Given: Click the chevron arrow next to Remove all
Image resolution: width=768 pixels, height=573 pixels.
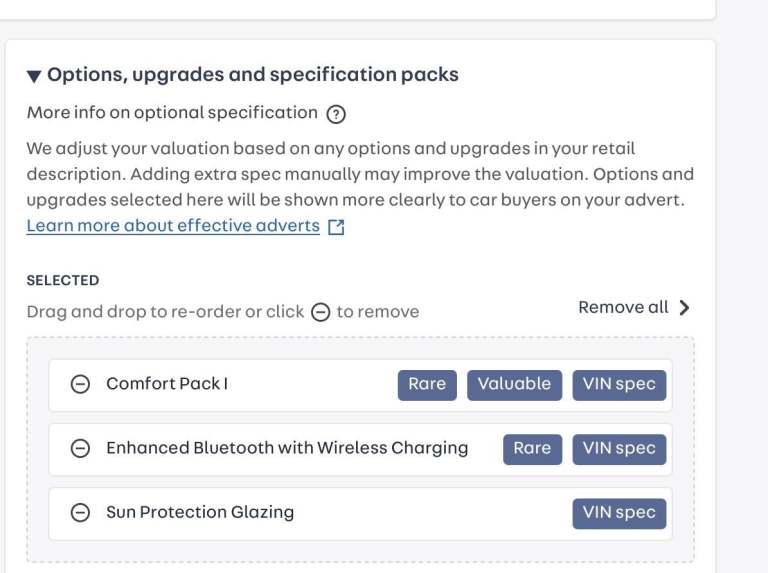Looking at the screenshot, I should pyautogui.click(x=684, y=308).
